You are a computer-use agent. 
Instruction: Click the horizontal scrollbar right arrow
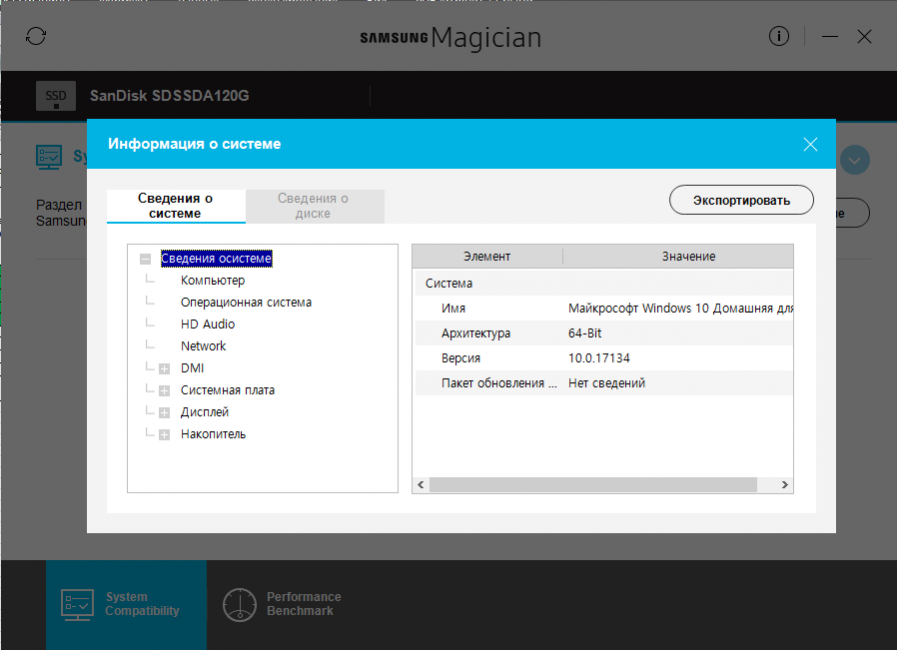click(x=786, y=485)
